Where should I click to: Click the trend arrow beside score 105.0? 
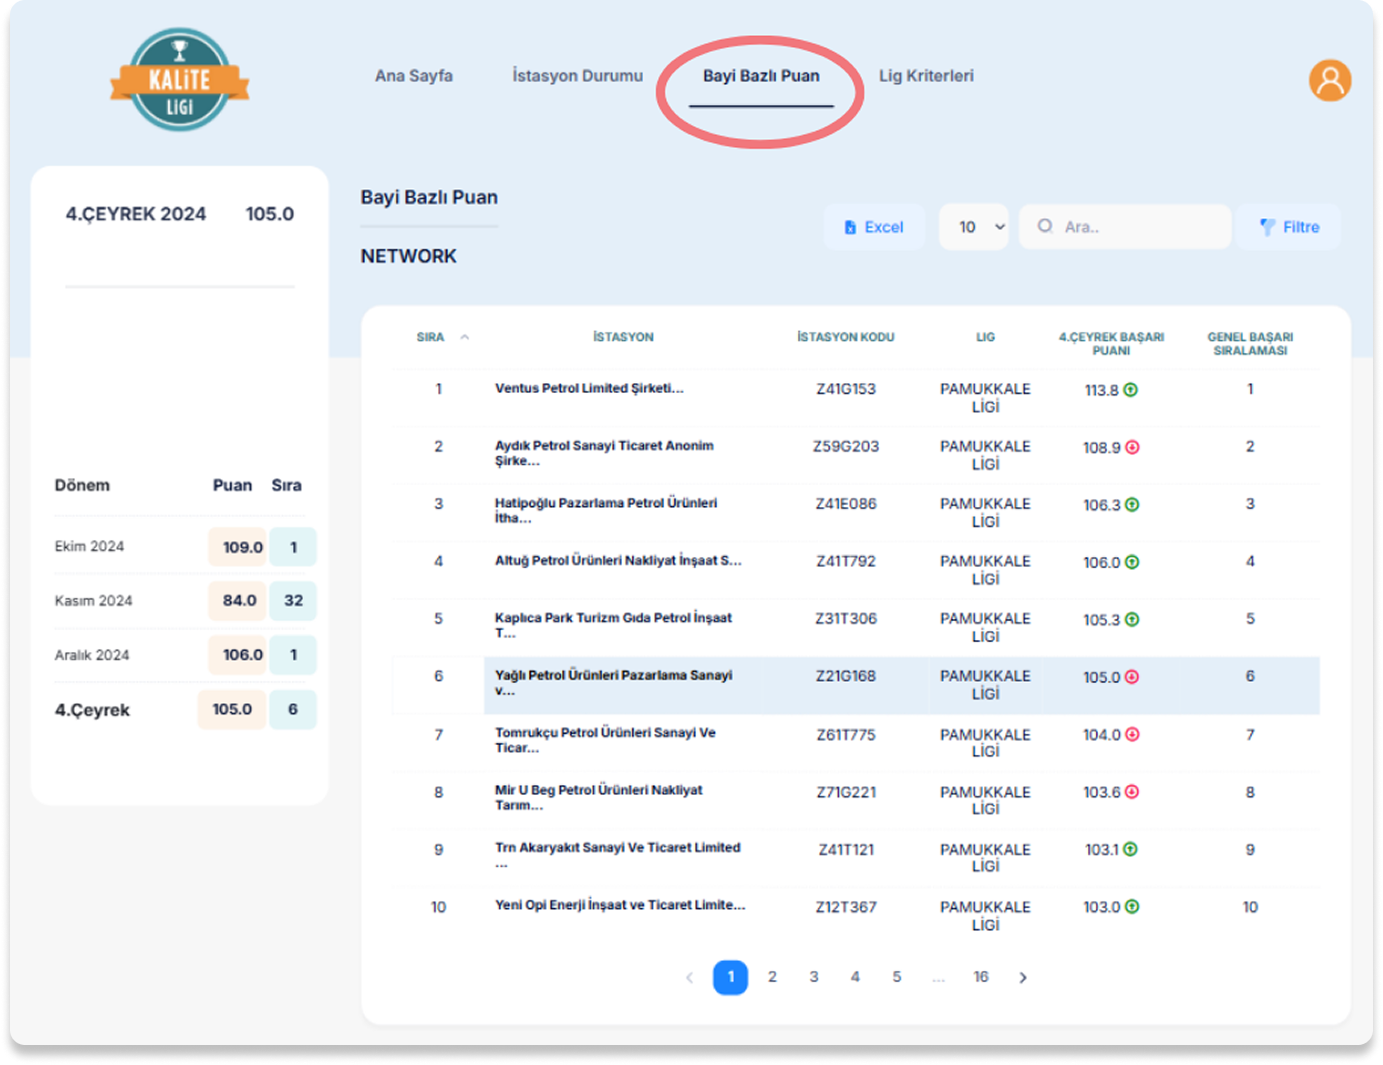[x=1132, y=677]
